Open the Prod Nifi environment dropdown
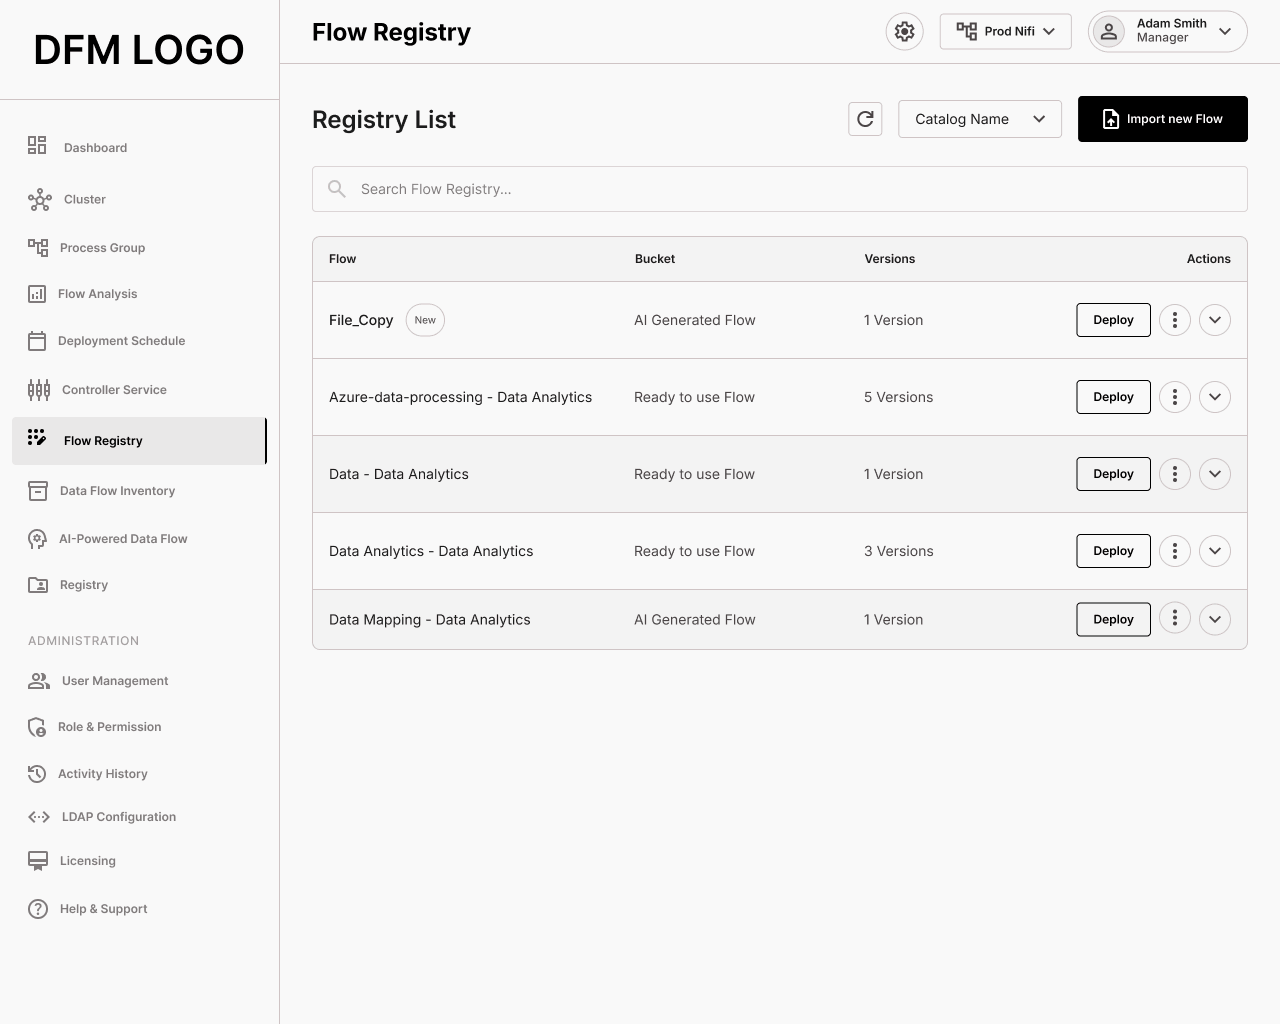The height and width of the screenshot is (1024, 1280). 1006,31
